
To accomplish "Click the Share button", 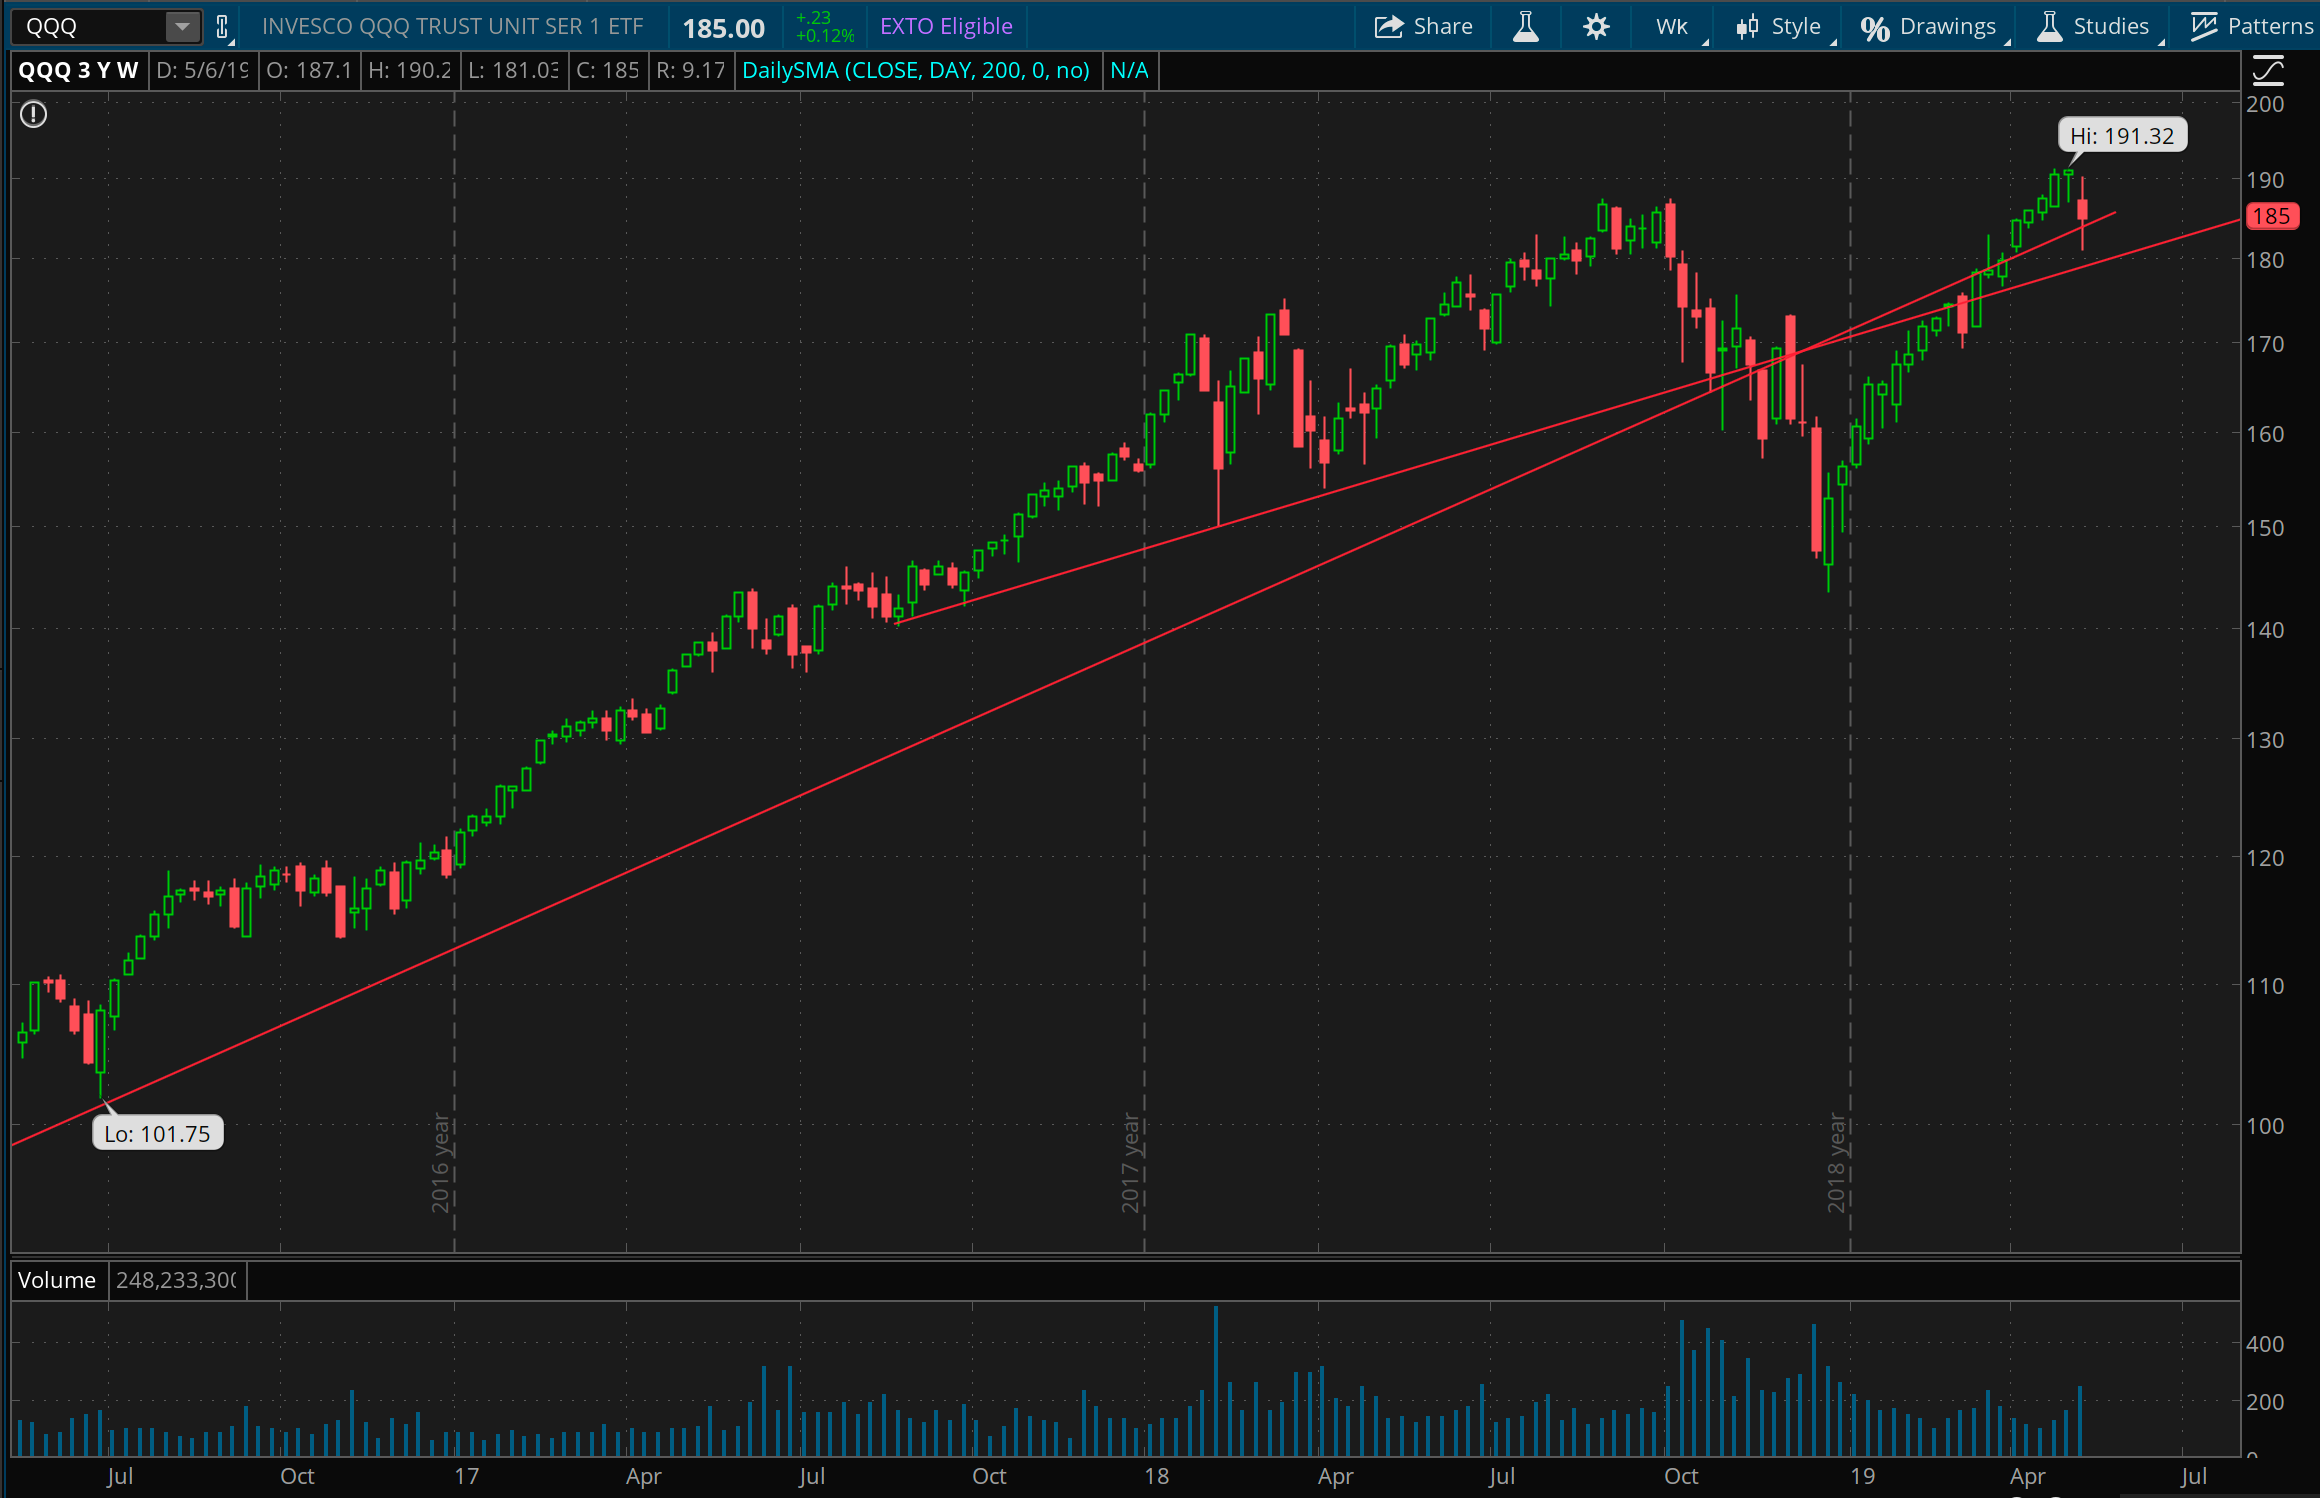I will (x=1423, y=27).
